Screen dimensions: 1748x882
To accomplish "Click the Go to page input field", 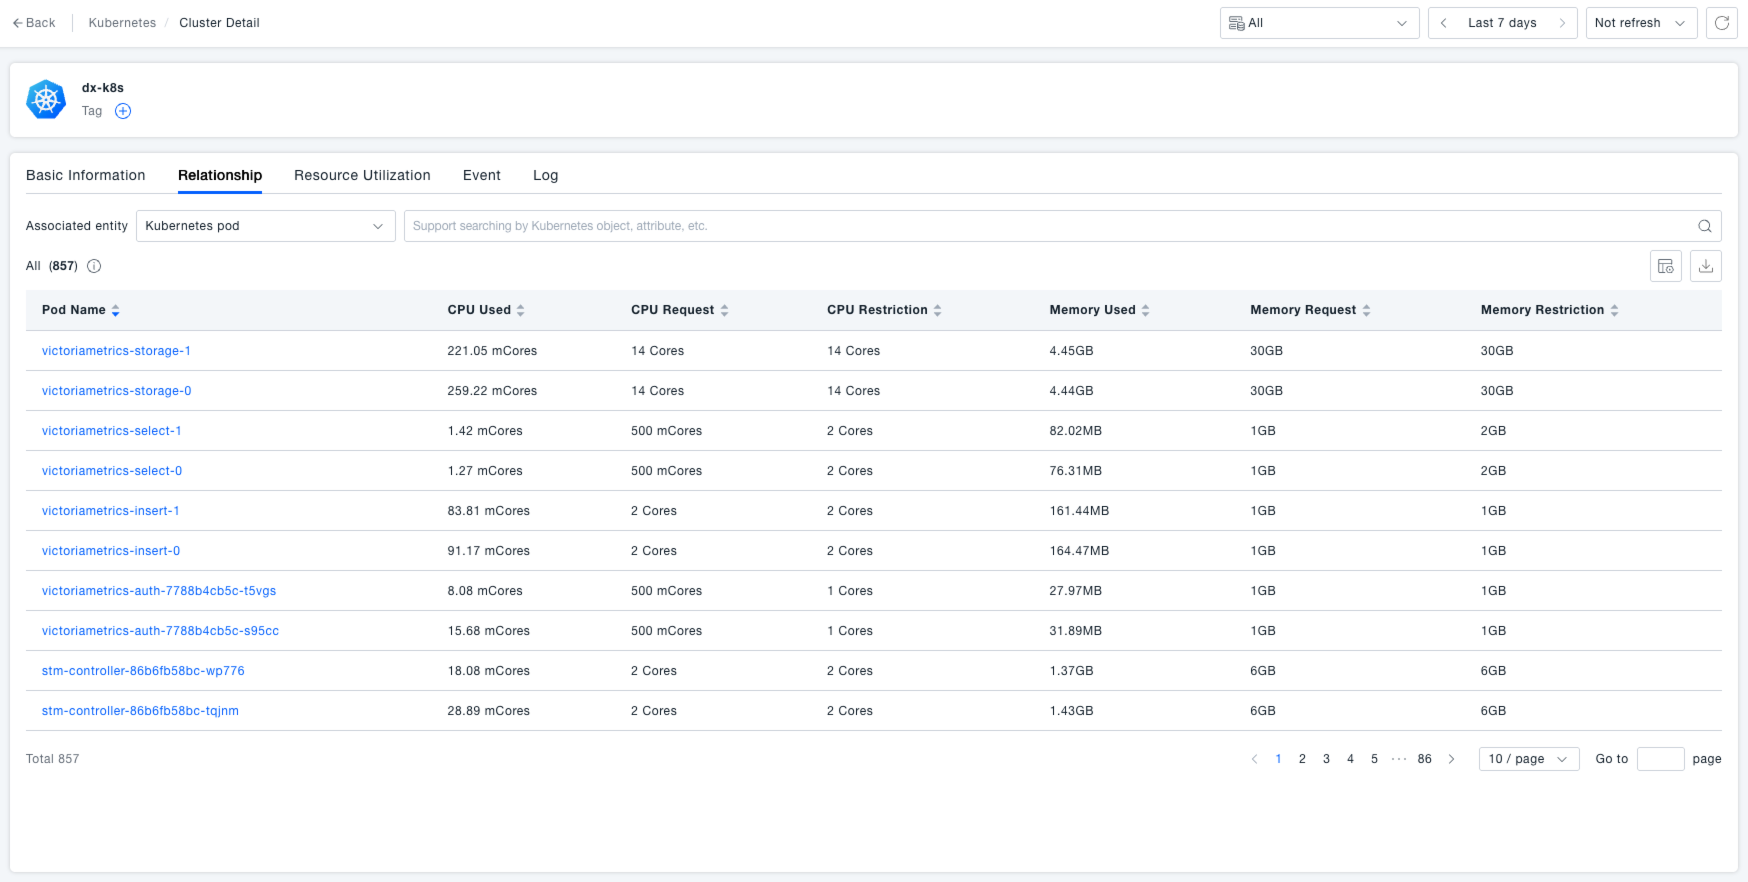I will [1660, 759].
